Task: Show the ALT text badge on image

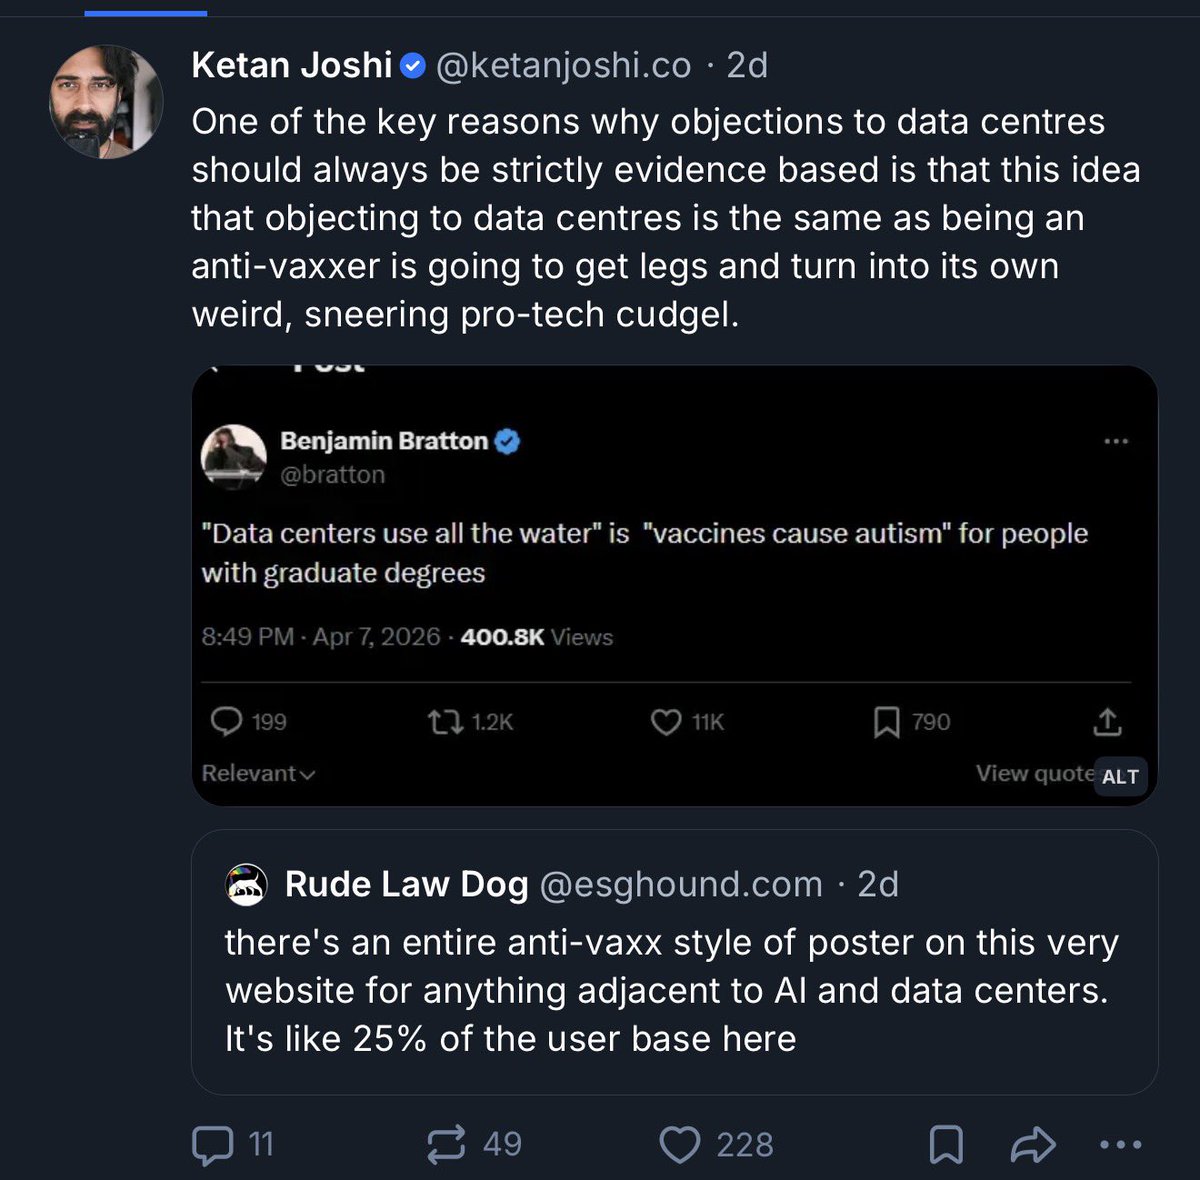Action: [x=1120, y=777]
